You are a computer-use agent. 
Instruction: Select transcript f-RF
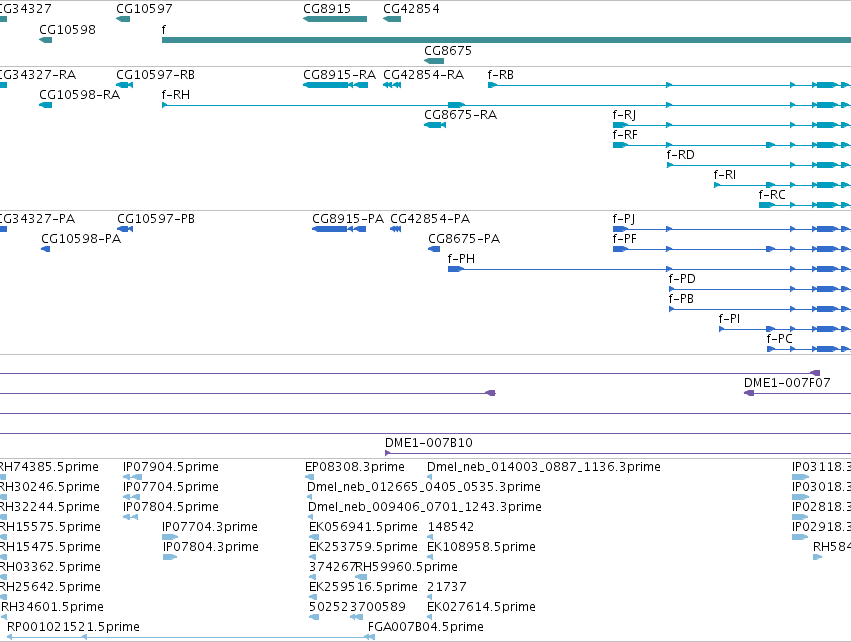pyautogui.click(x=625, y=135)
